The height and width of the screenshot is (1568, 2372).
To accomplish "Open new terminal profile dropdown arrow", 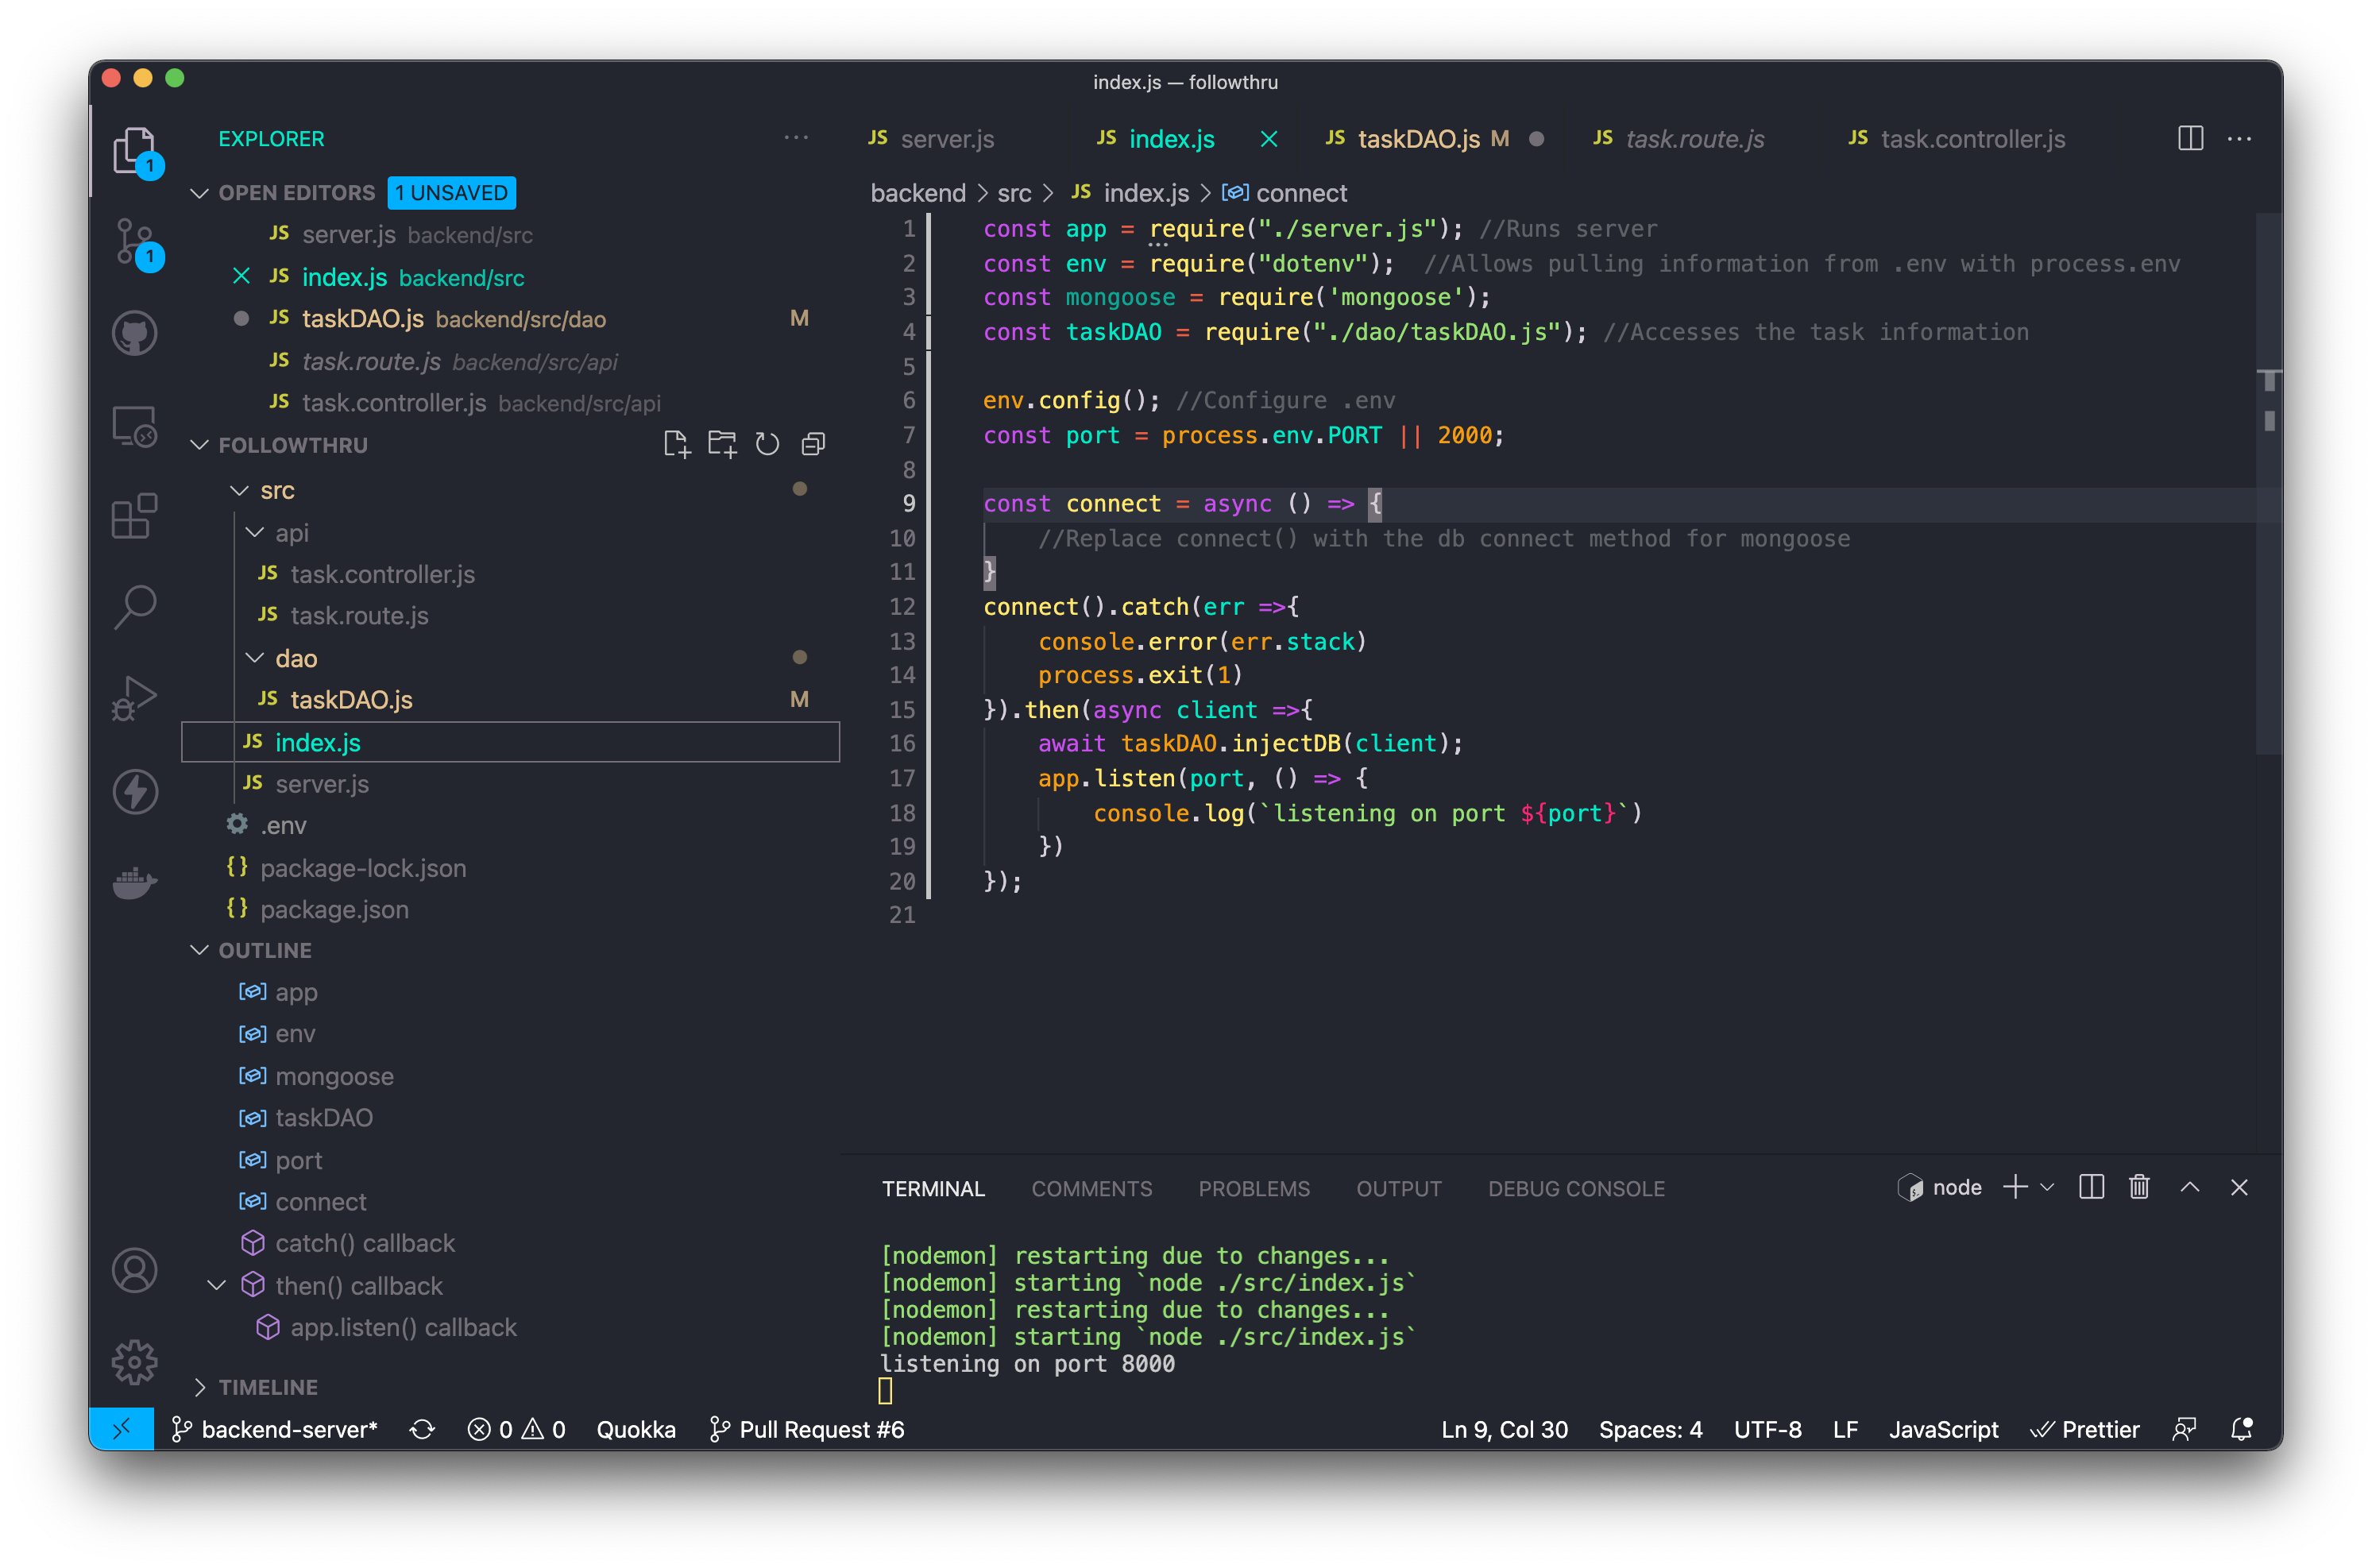I will click(x=2047, y=1187).
